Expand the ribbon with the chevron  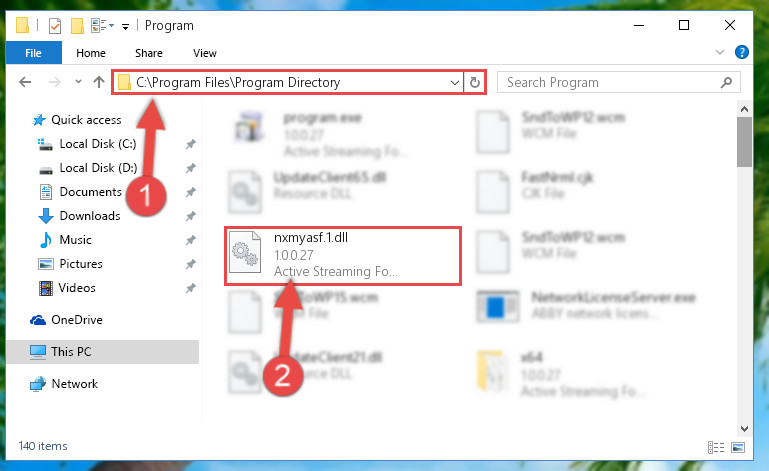(719, 52)
